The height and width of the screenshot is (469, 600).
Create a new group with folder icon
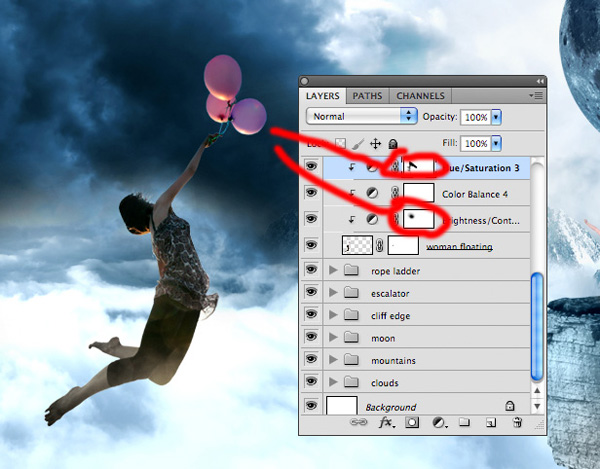pos(464,422)
